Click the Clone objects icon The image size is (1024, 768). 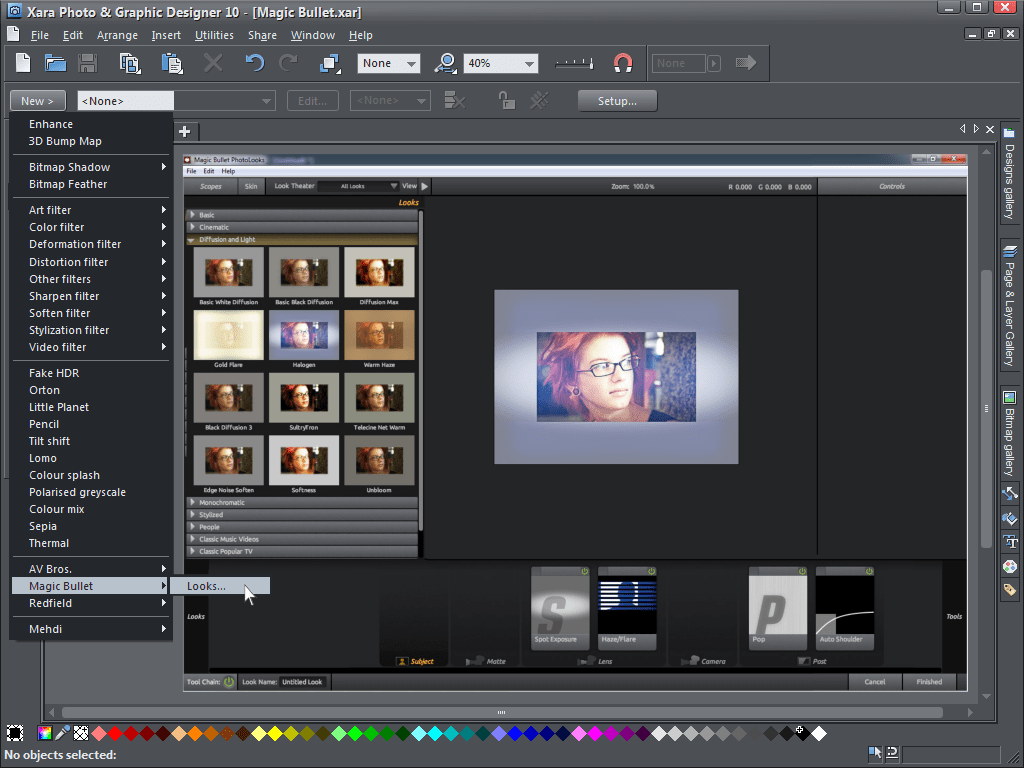330,63
